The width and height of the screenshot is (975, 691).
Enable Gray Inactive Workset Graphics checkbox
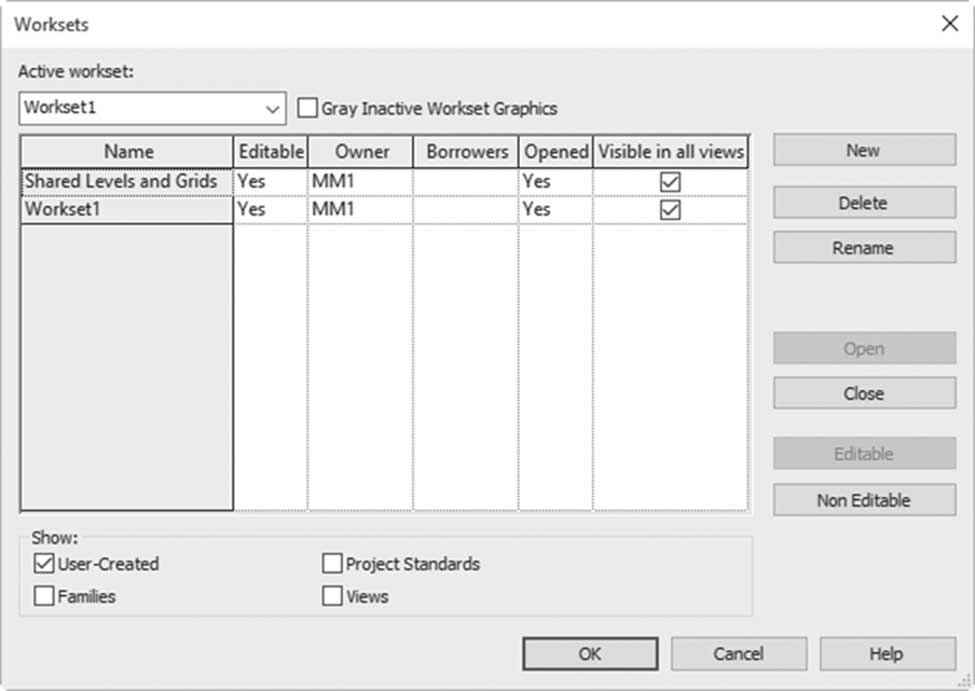click(x=307, y=108)
